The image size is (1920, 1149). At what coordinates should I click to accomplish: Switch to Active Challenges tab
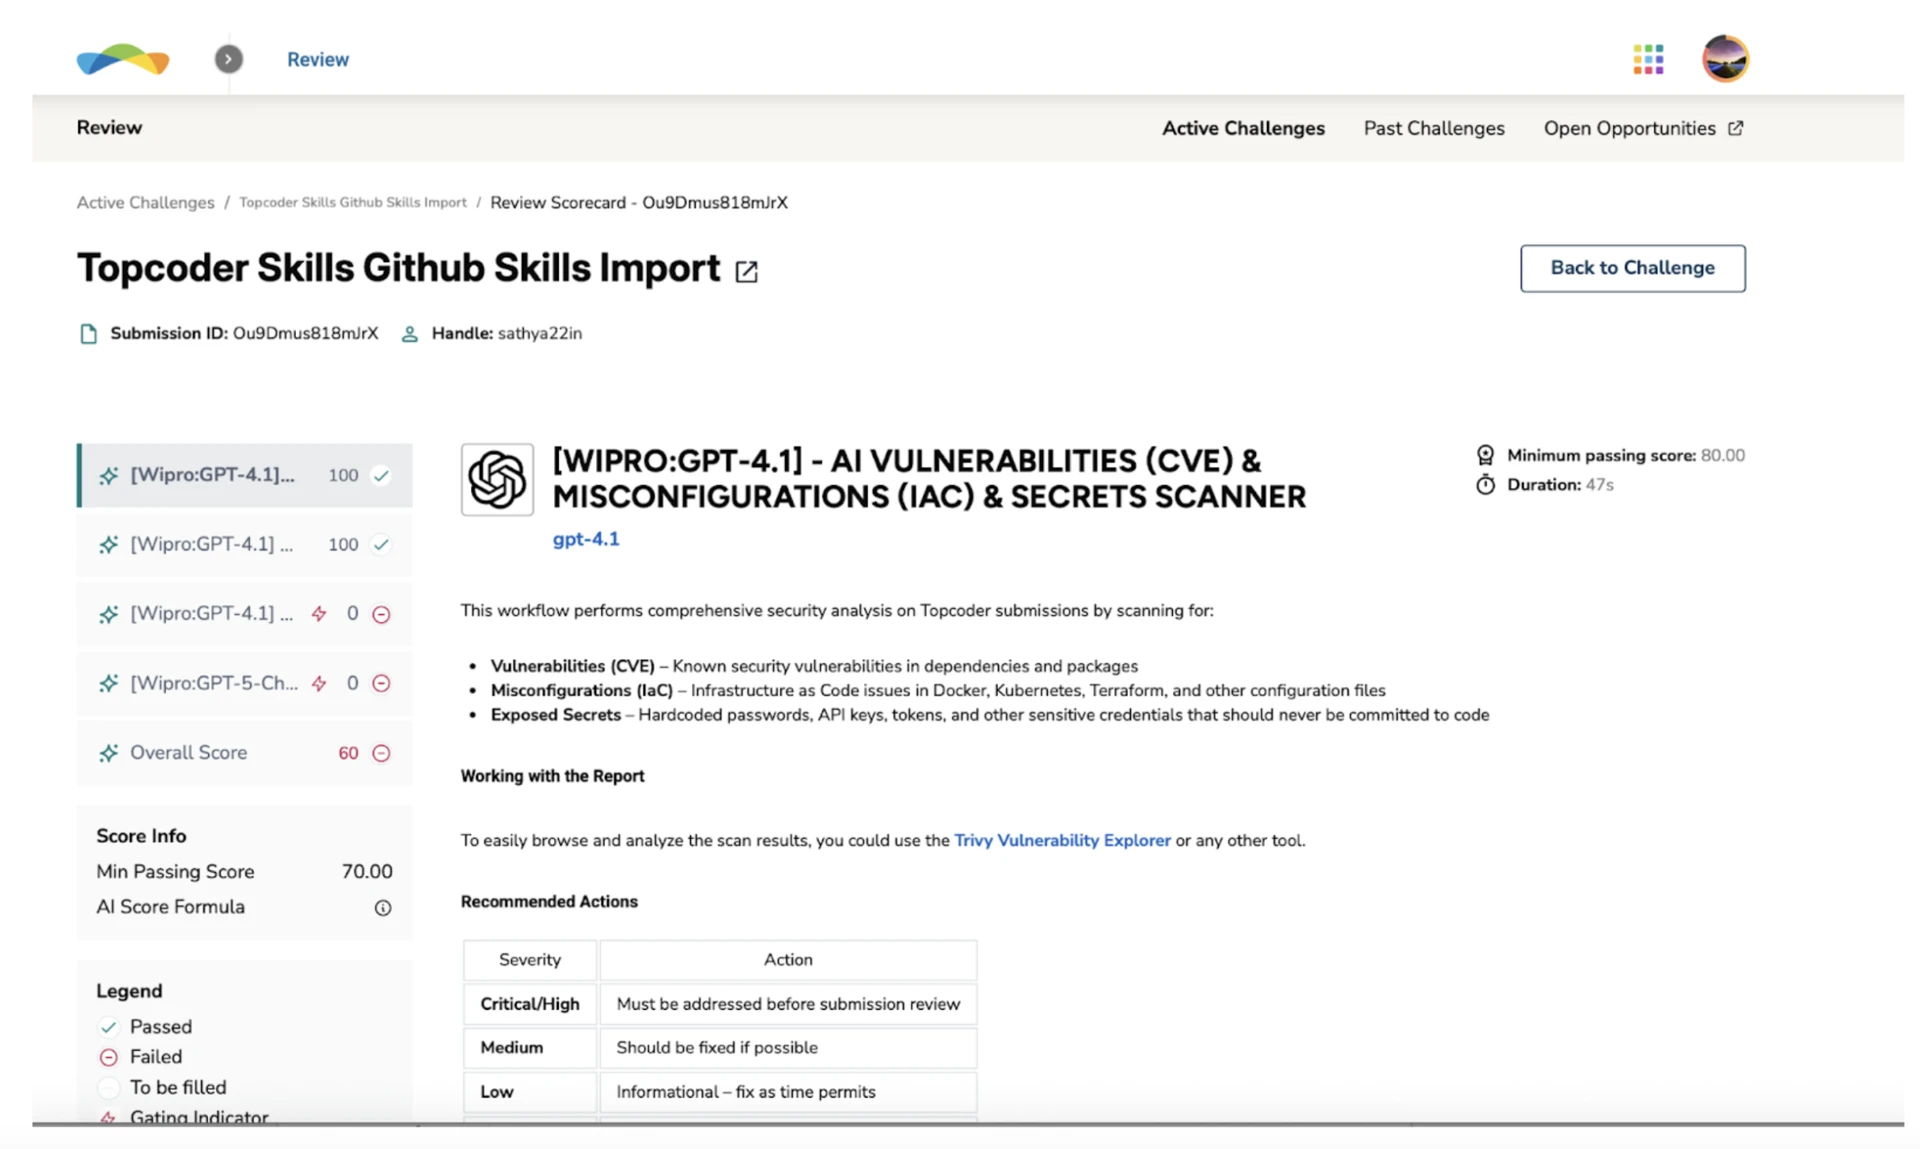tap(1242, 128)
